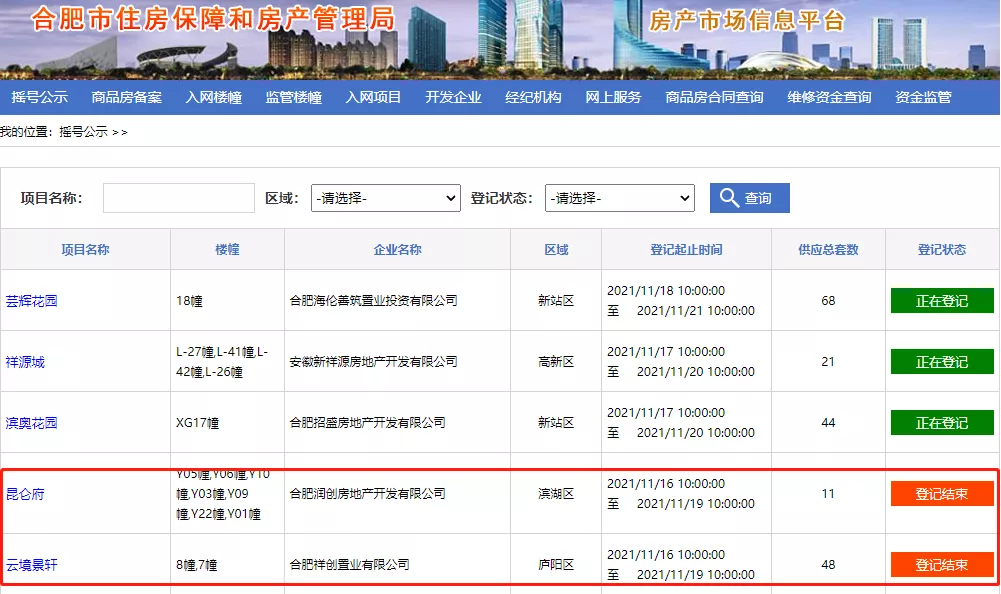Viewport: 1001px width, 594px height.
Task: Click the 查询 search button
Action: click(x=749, y=198)
